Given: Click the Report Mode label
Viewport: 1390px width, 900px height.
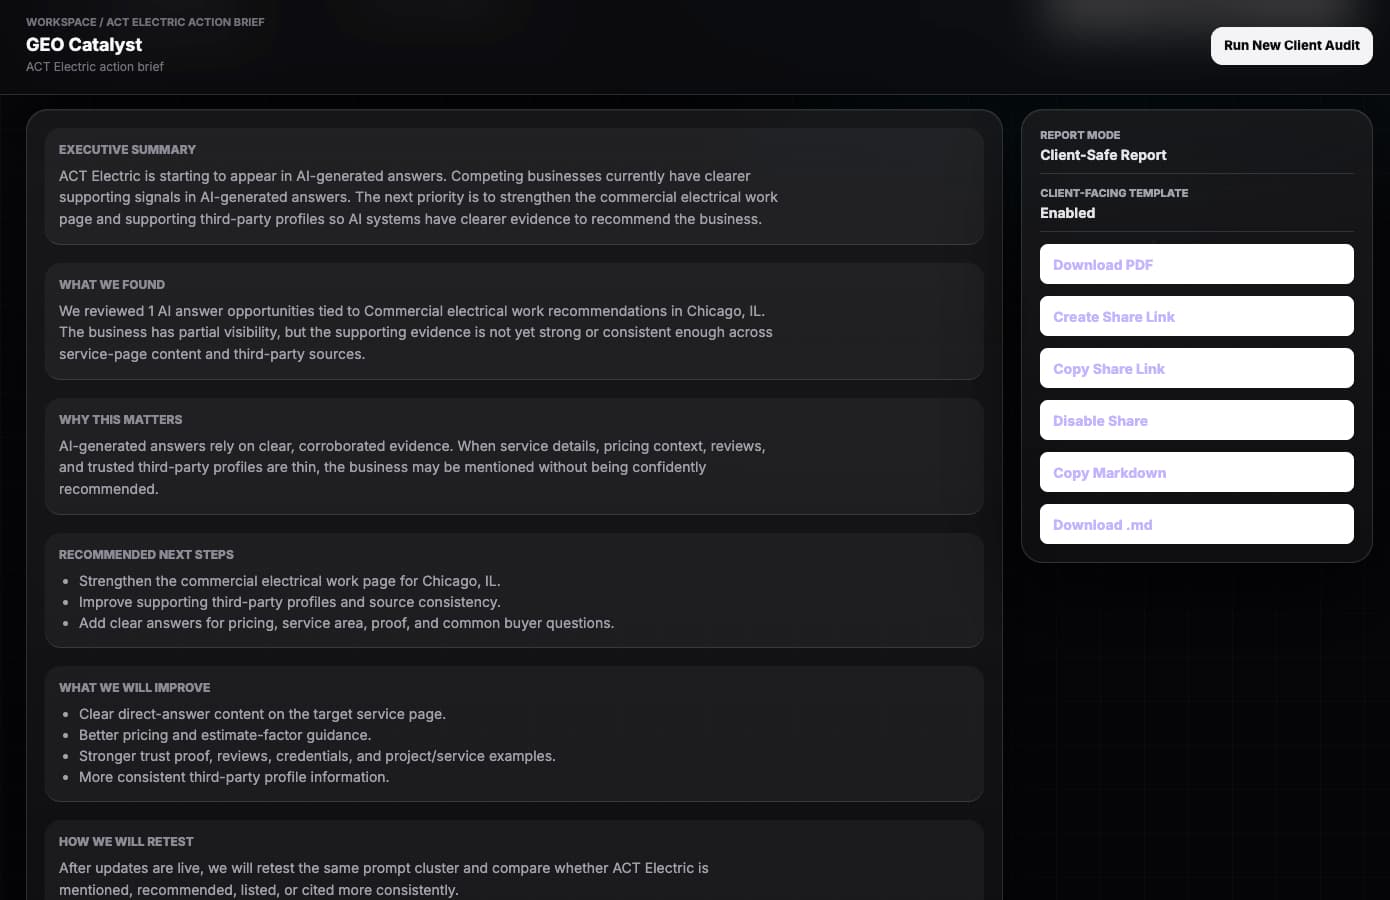Looking at the screenshot, I should (x=1080, y=135).
